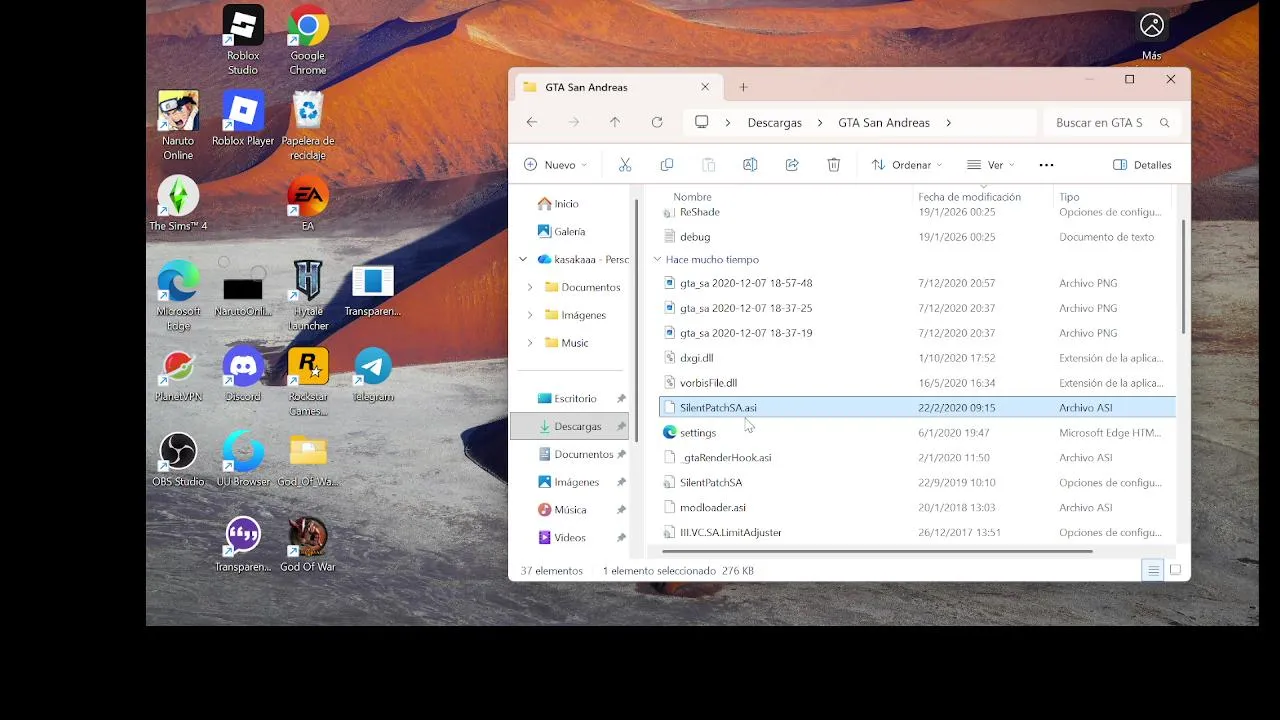The height and width of the screenshot is (720, 1280).
Task: Click the vertical scrollbar of file list
Action: point(1183,276)
